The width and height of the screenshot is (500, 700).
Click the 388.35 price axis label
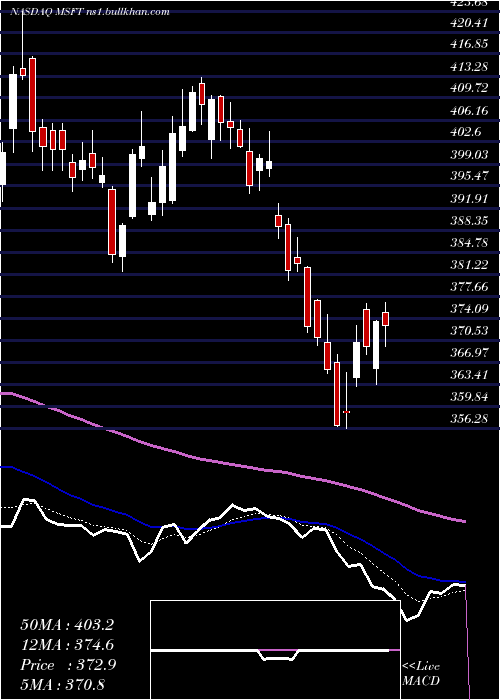tap(468, 221)
